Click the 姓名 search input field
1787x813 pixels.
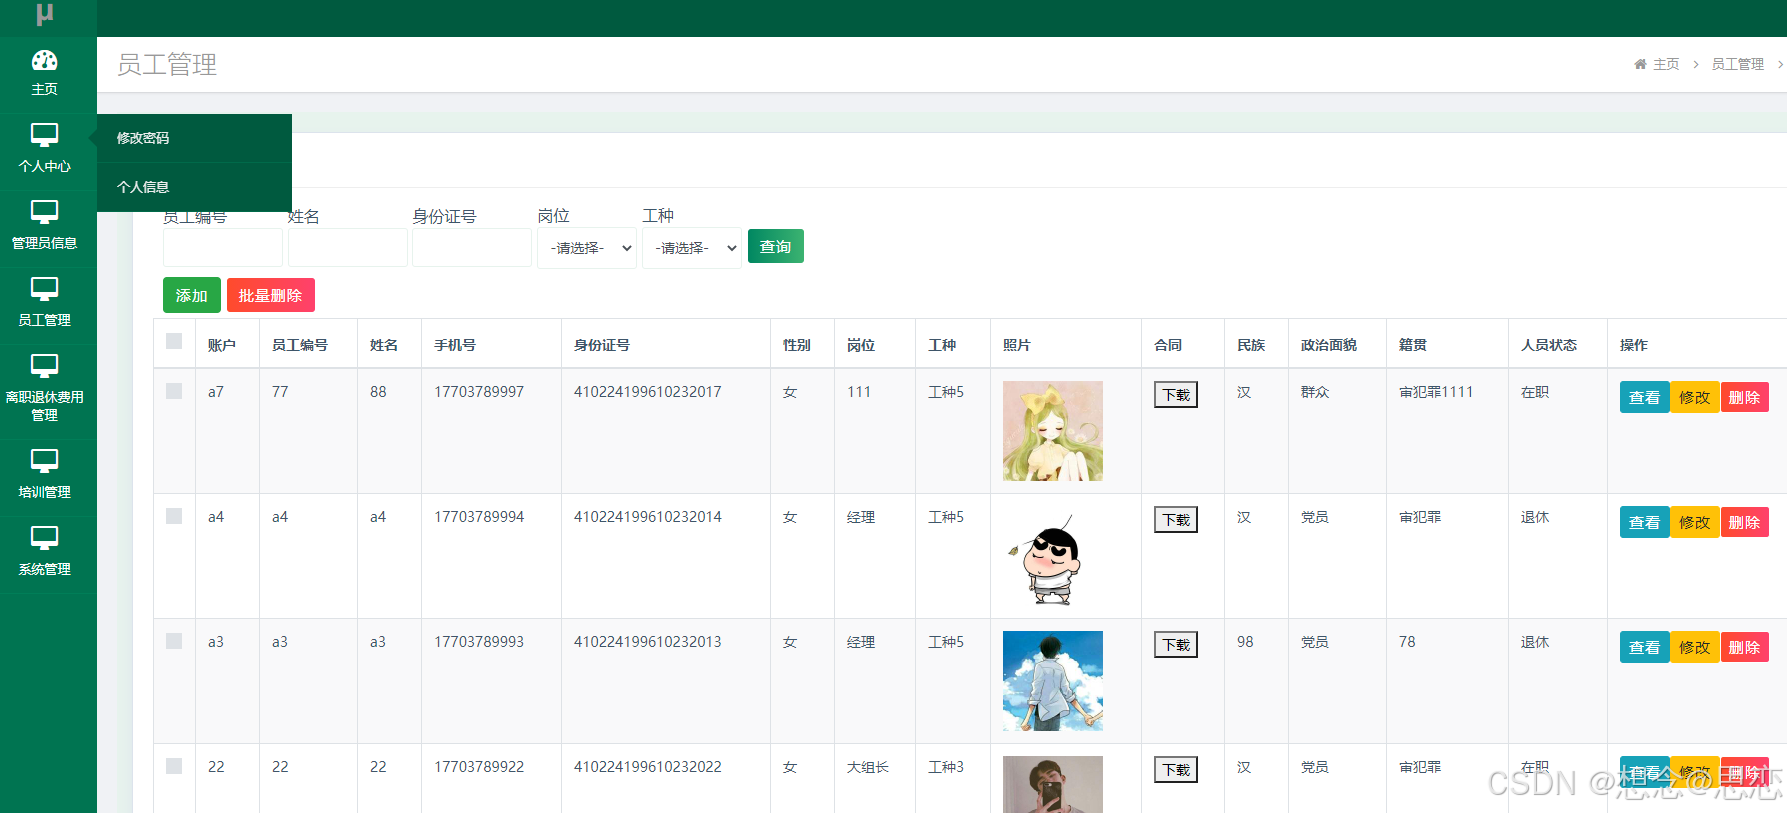tap(347, 247)
